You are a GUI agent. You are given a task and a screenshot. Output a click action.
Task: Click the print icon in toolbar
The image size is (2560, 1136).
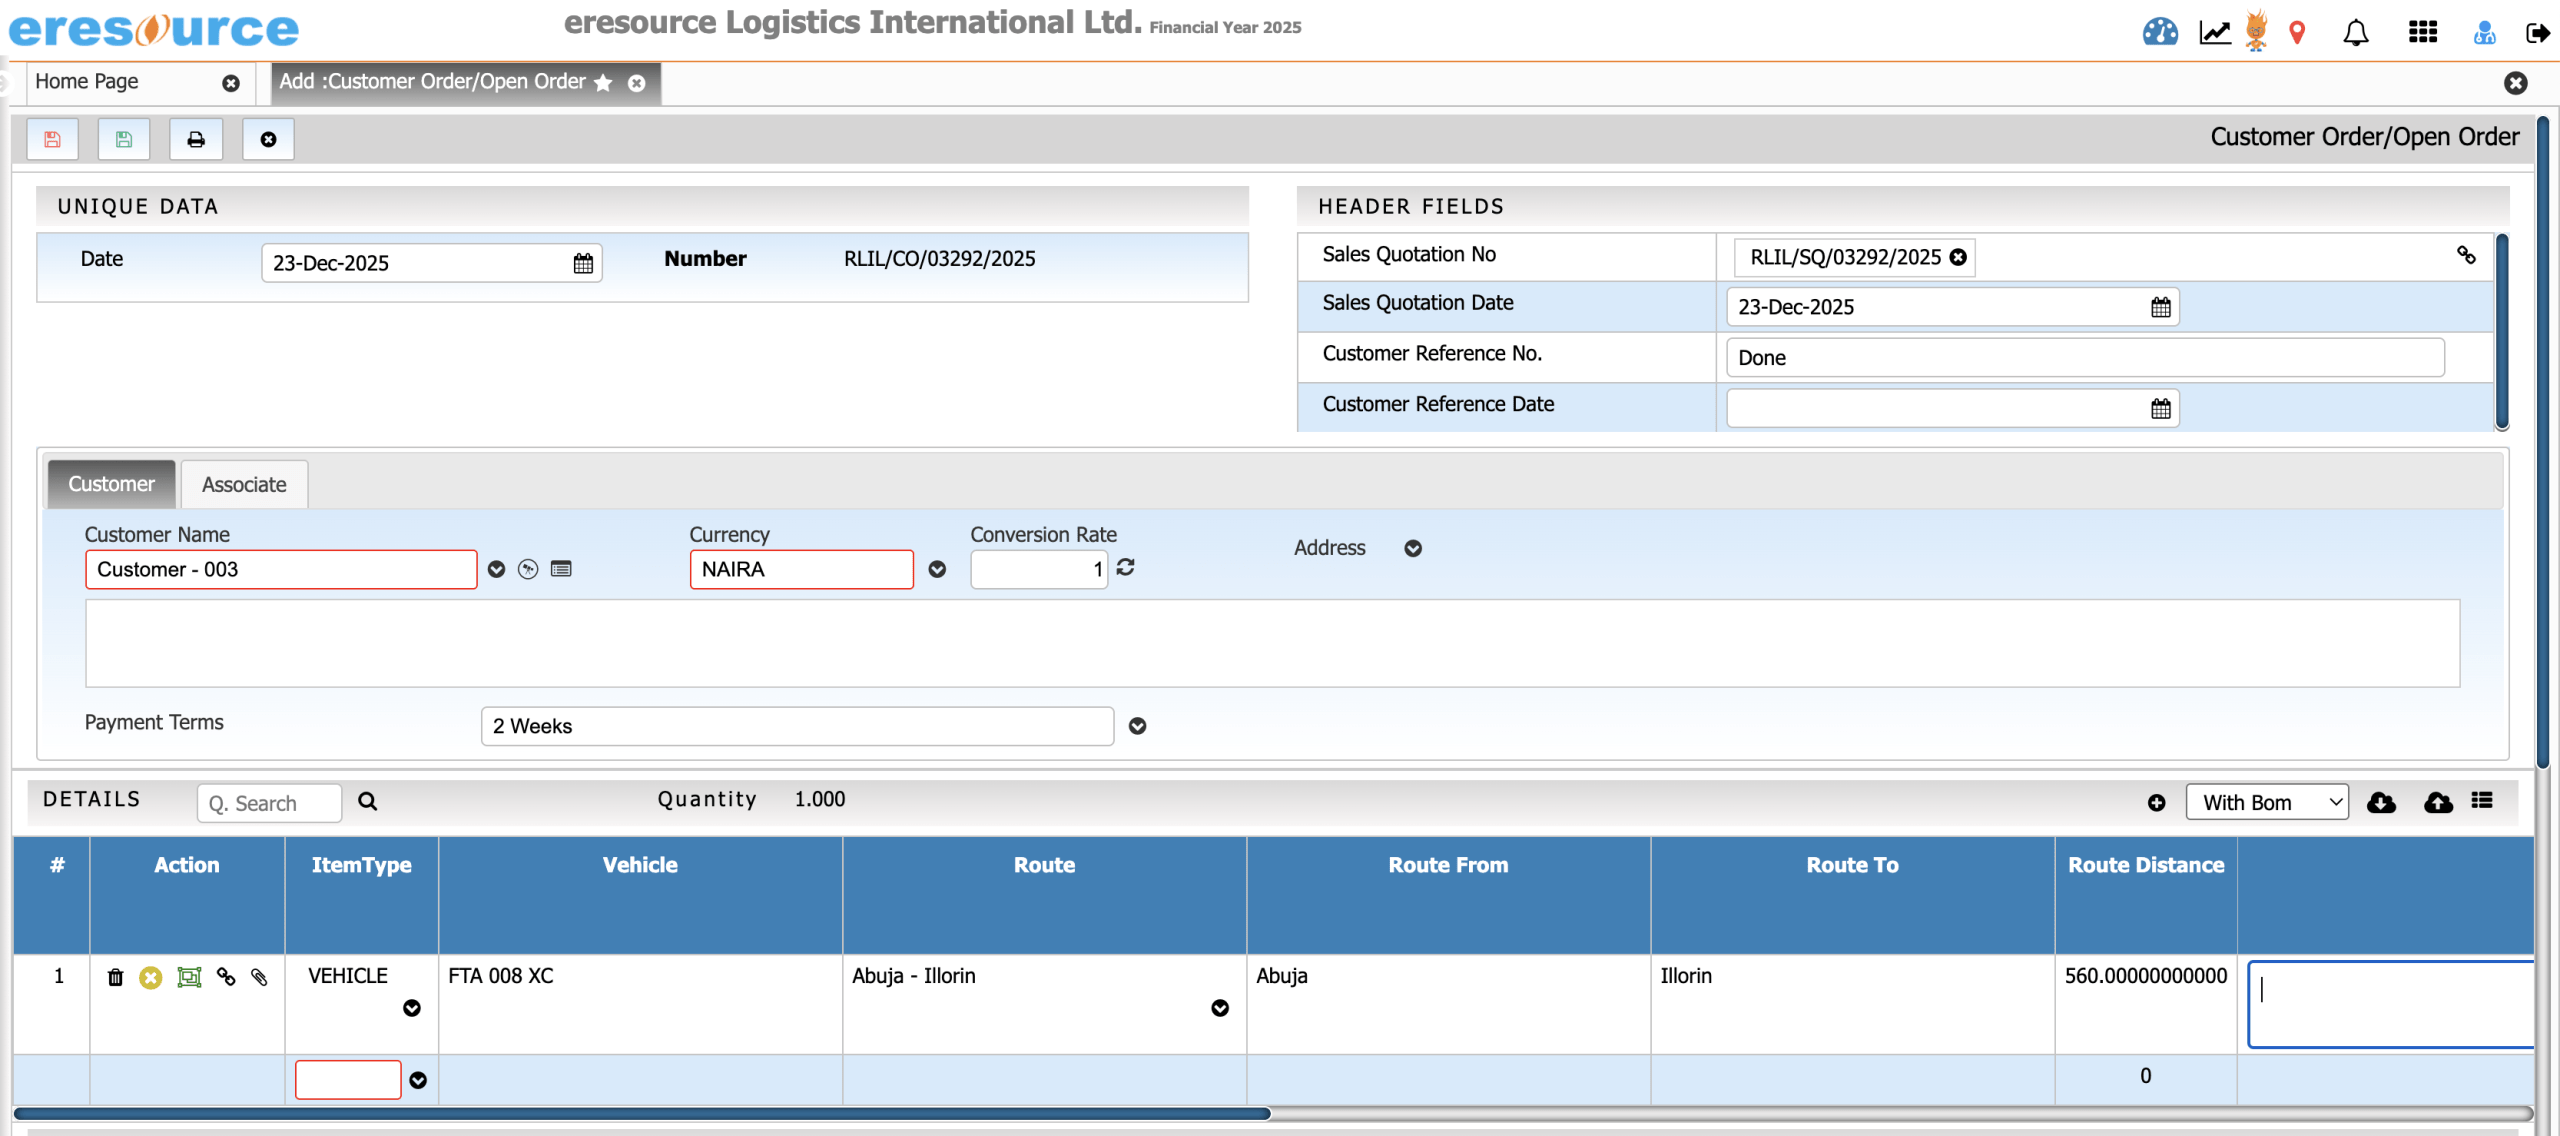(196, 139)
